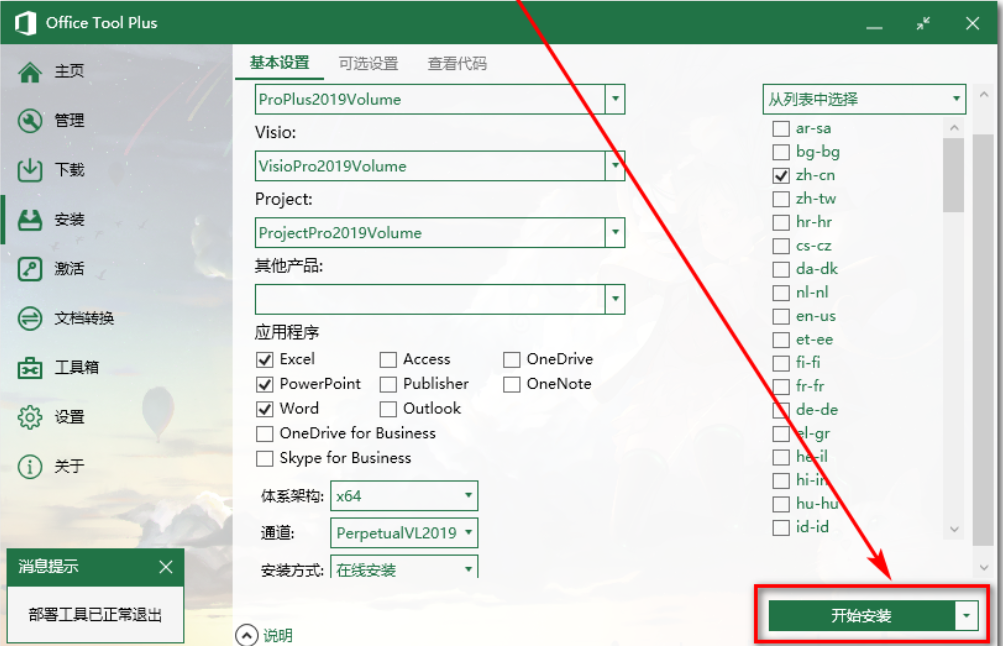The image size is (1003, 646).
Task: Enable the OneNote checkbox
Action: pos(511,384)
